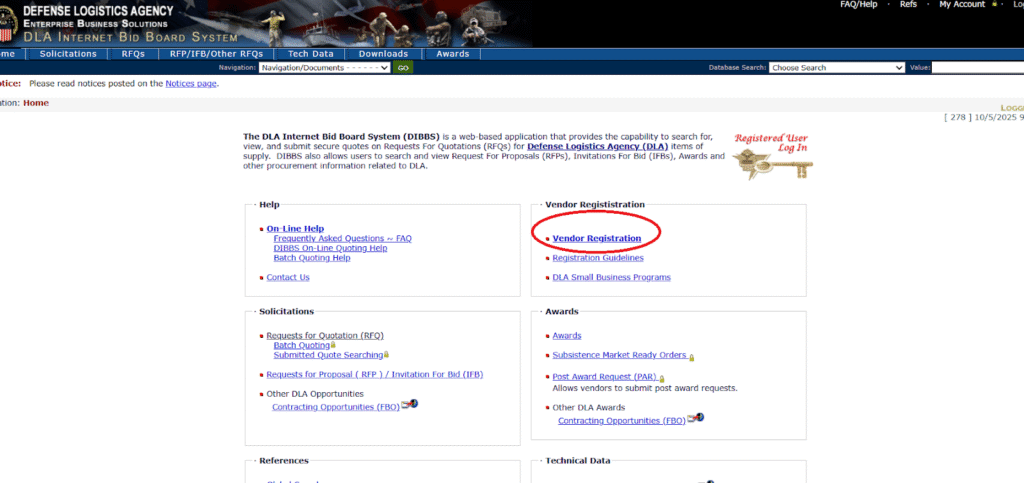Select the Tech Data menu tab
This screenshot has width=1024, height=483.
click(x=311, y=54)
